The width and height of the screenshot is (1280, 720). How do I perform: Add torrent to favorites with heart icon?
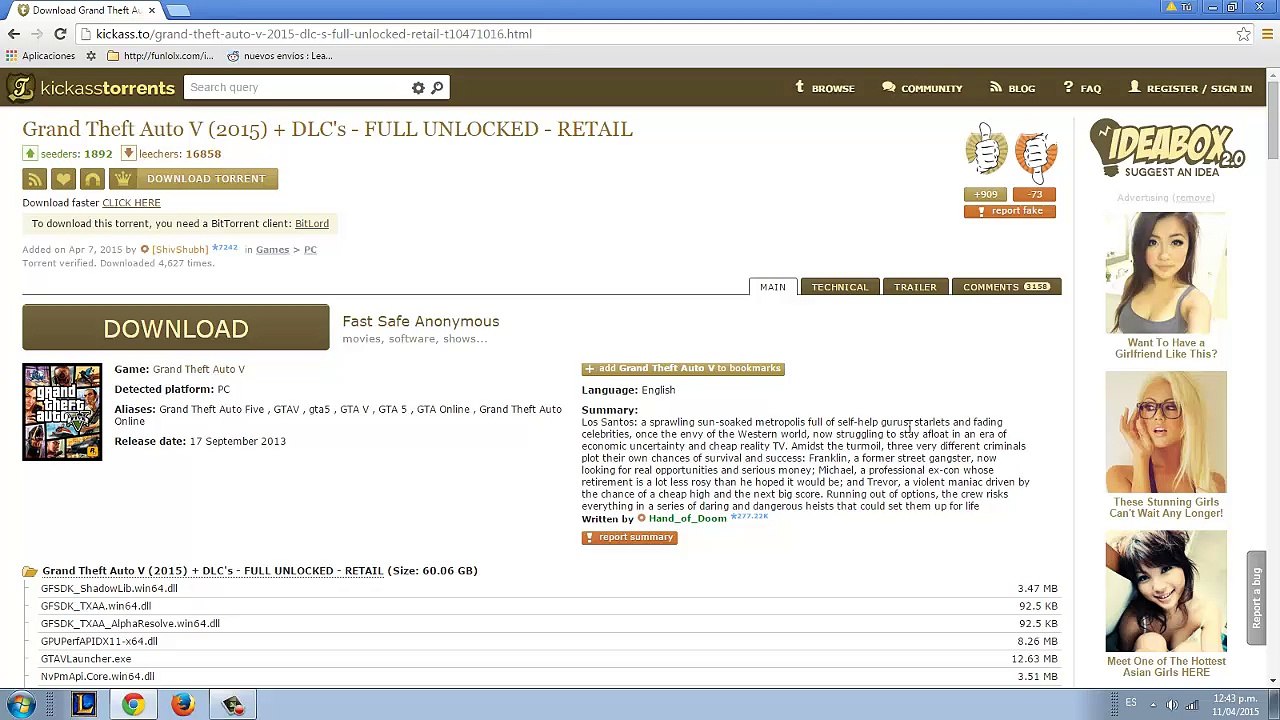tap(63, 179)
